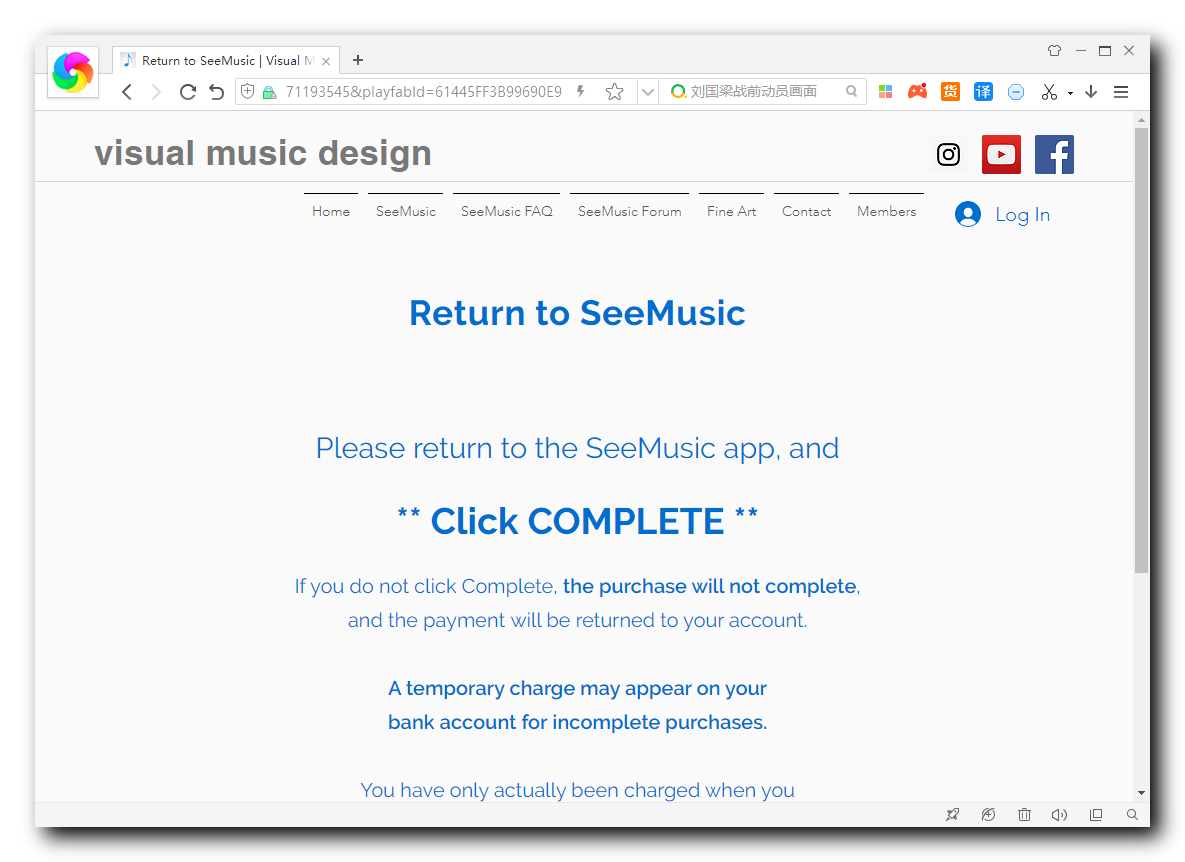Launch the translate (译) tool
The width and height of the screenshot is (1185, 862).
[x=983, y=91]
